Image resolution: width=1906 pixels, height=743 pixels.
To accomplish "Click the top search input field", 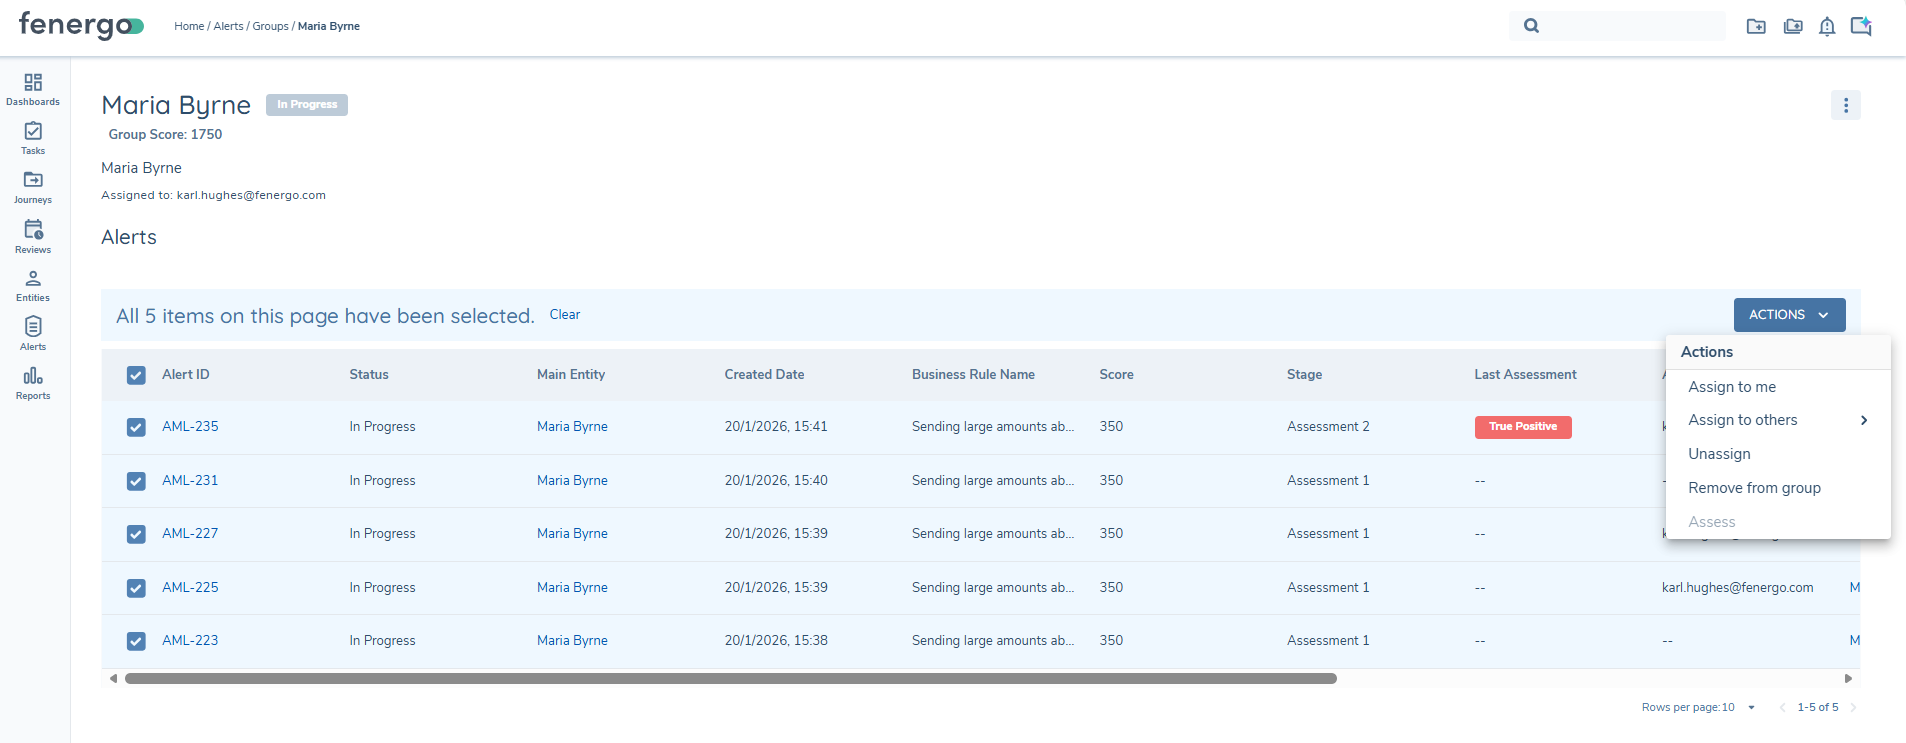I will coord(1630,27).
